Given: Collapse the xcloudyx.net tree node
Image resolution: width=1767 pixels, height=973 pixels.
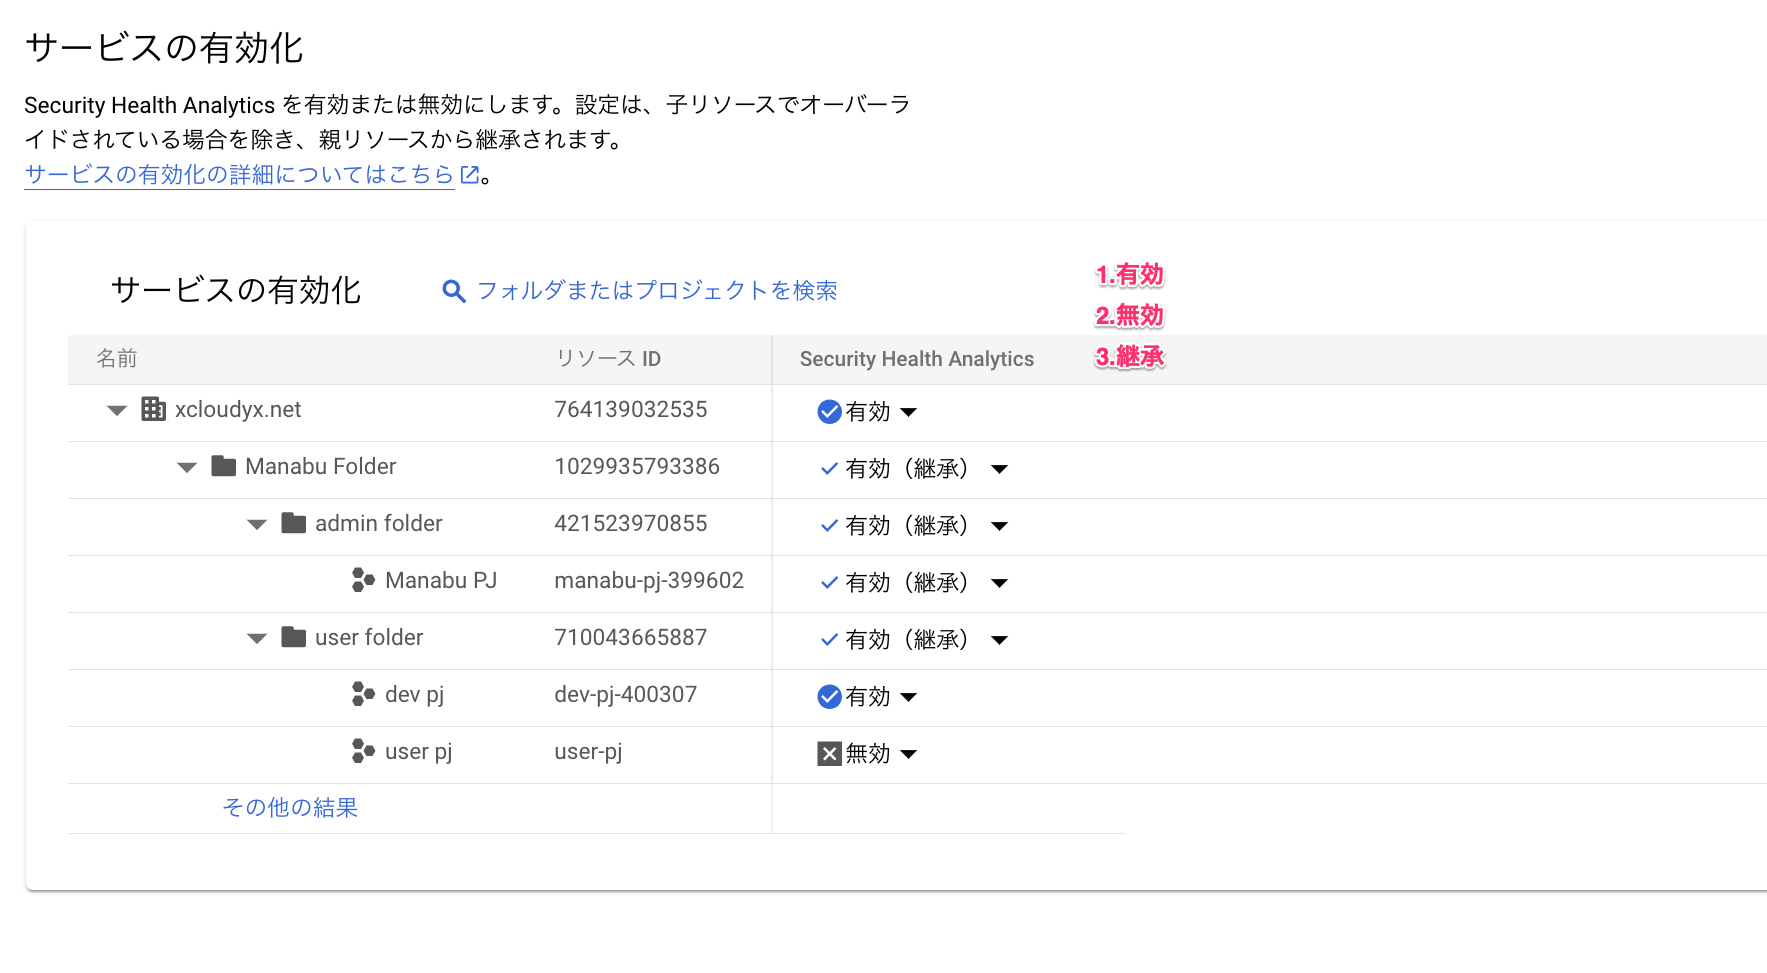Looking at the screenshot, I should [x=117, y=410].
